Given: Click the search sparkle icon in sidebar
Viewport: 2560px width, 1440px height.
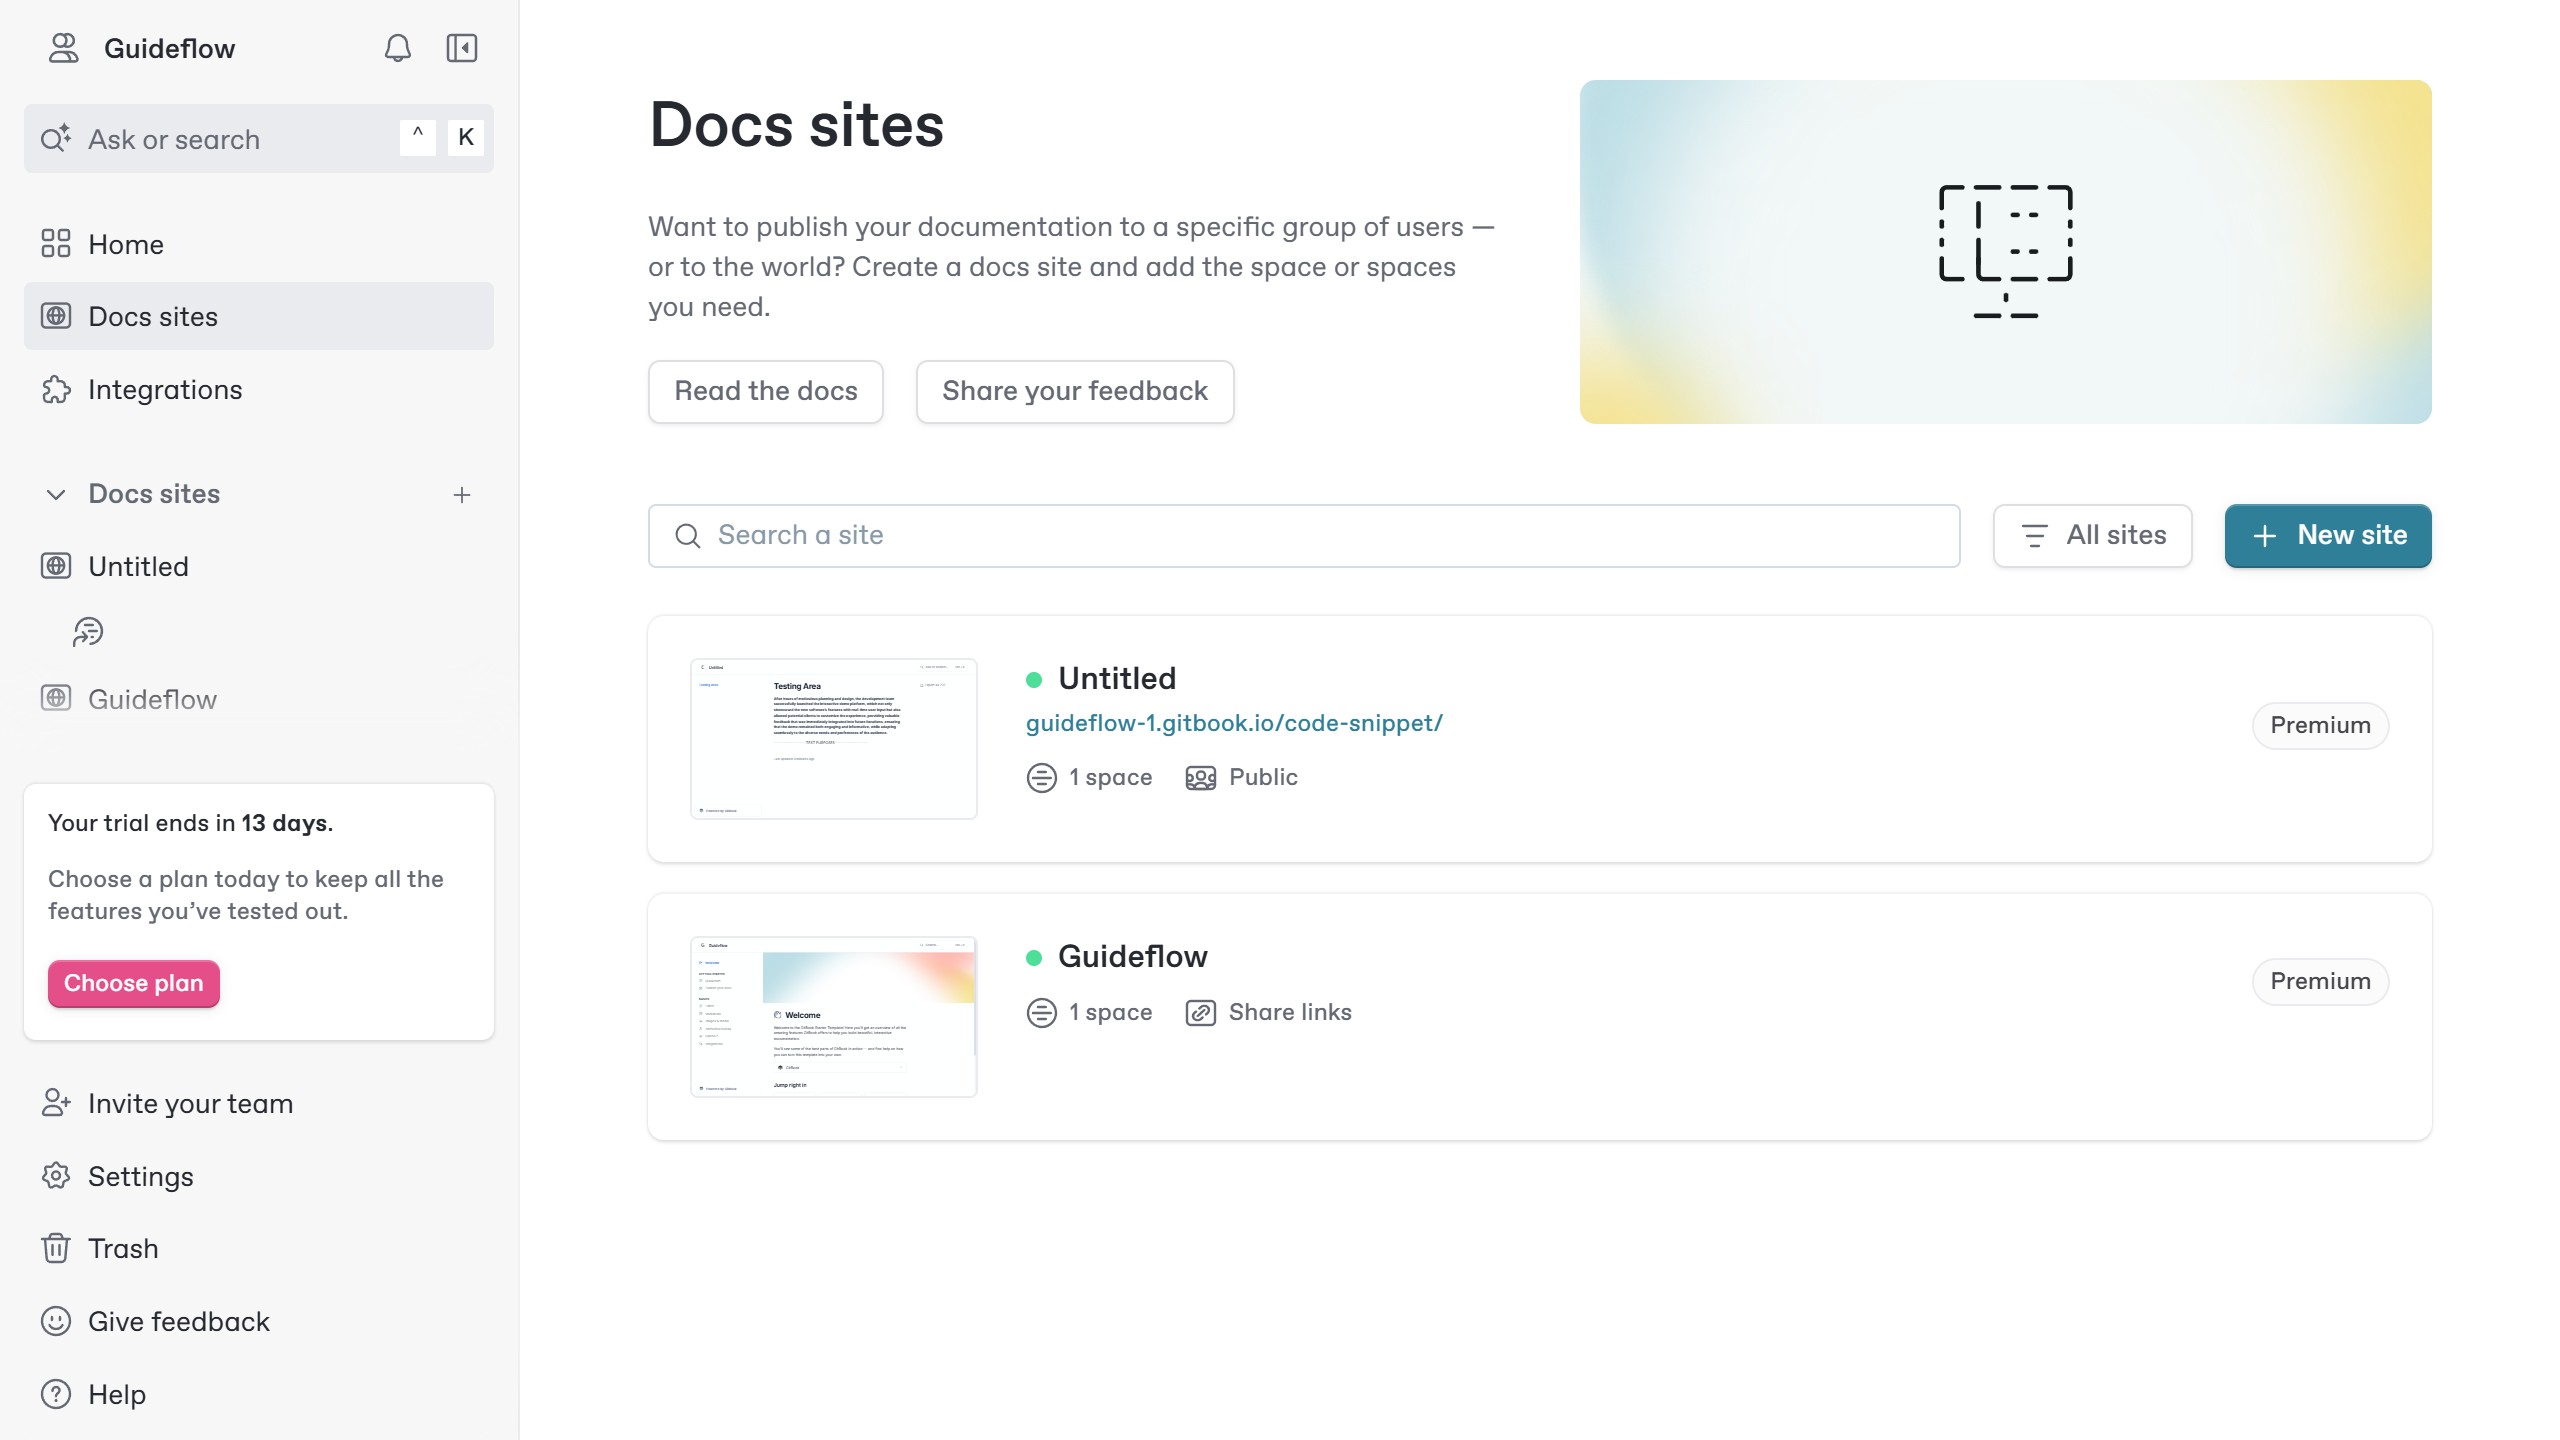Looking at the screenshot, I should pos(56,138).
